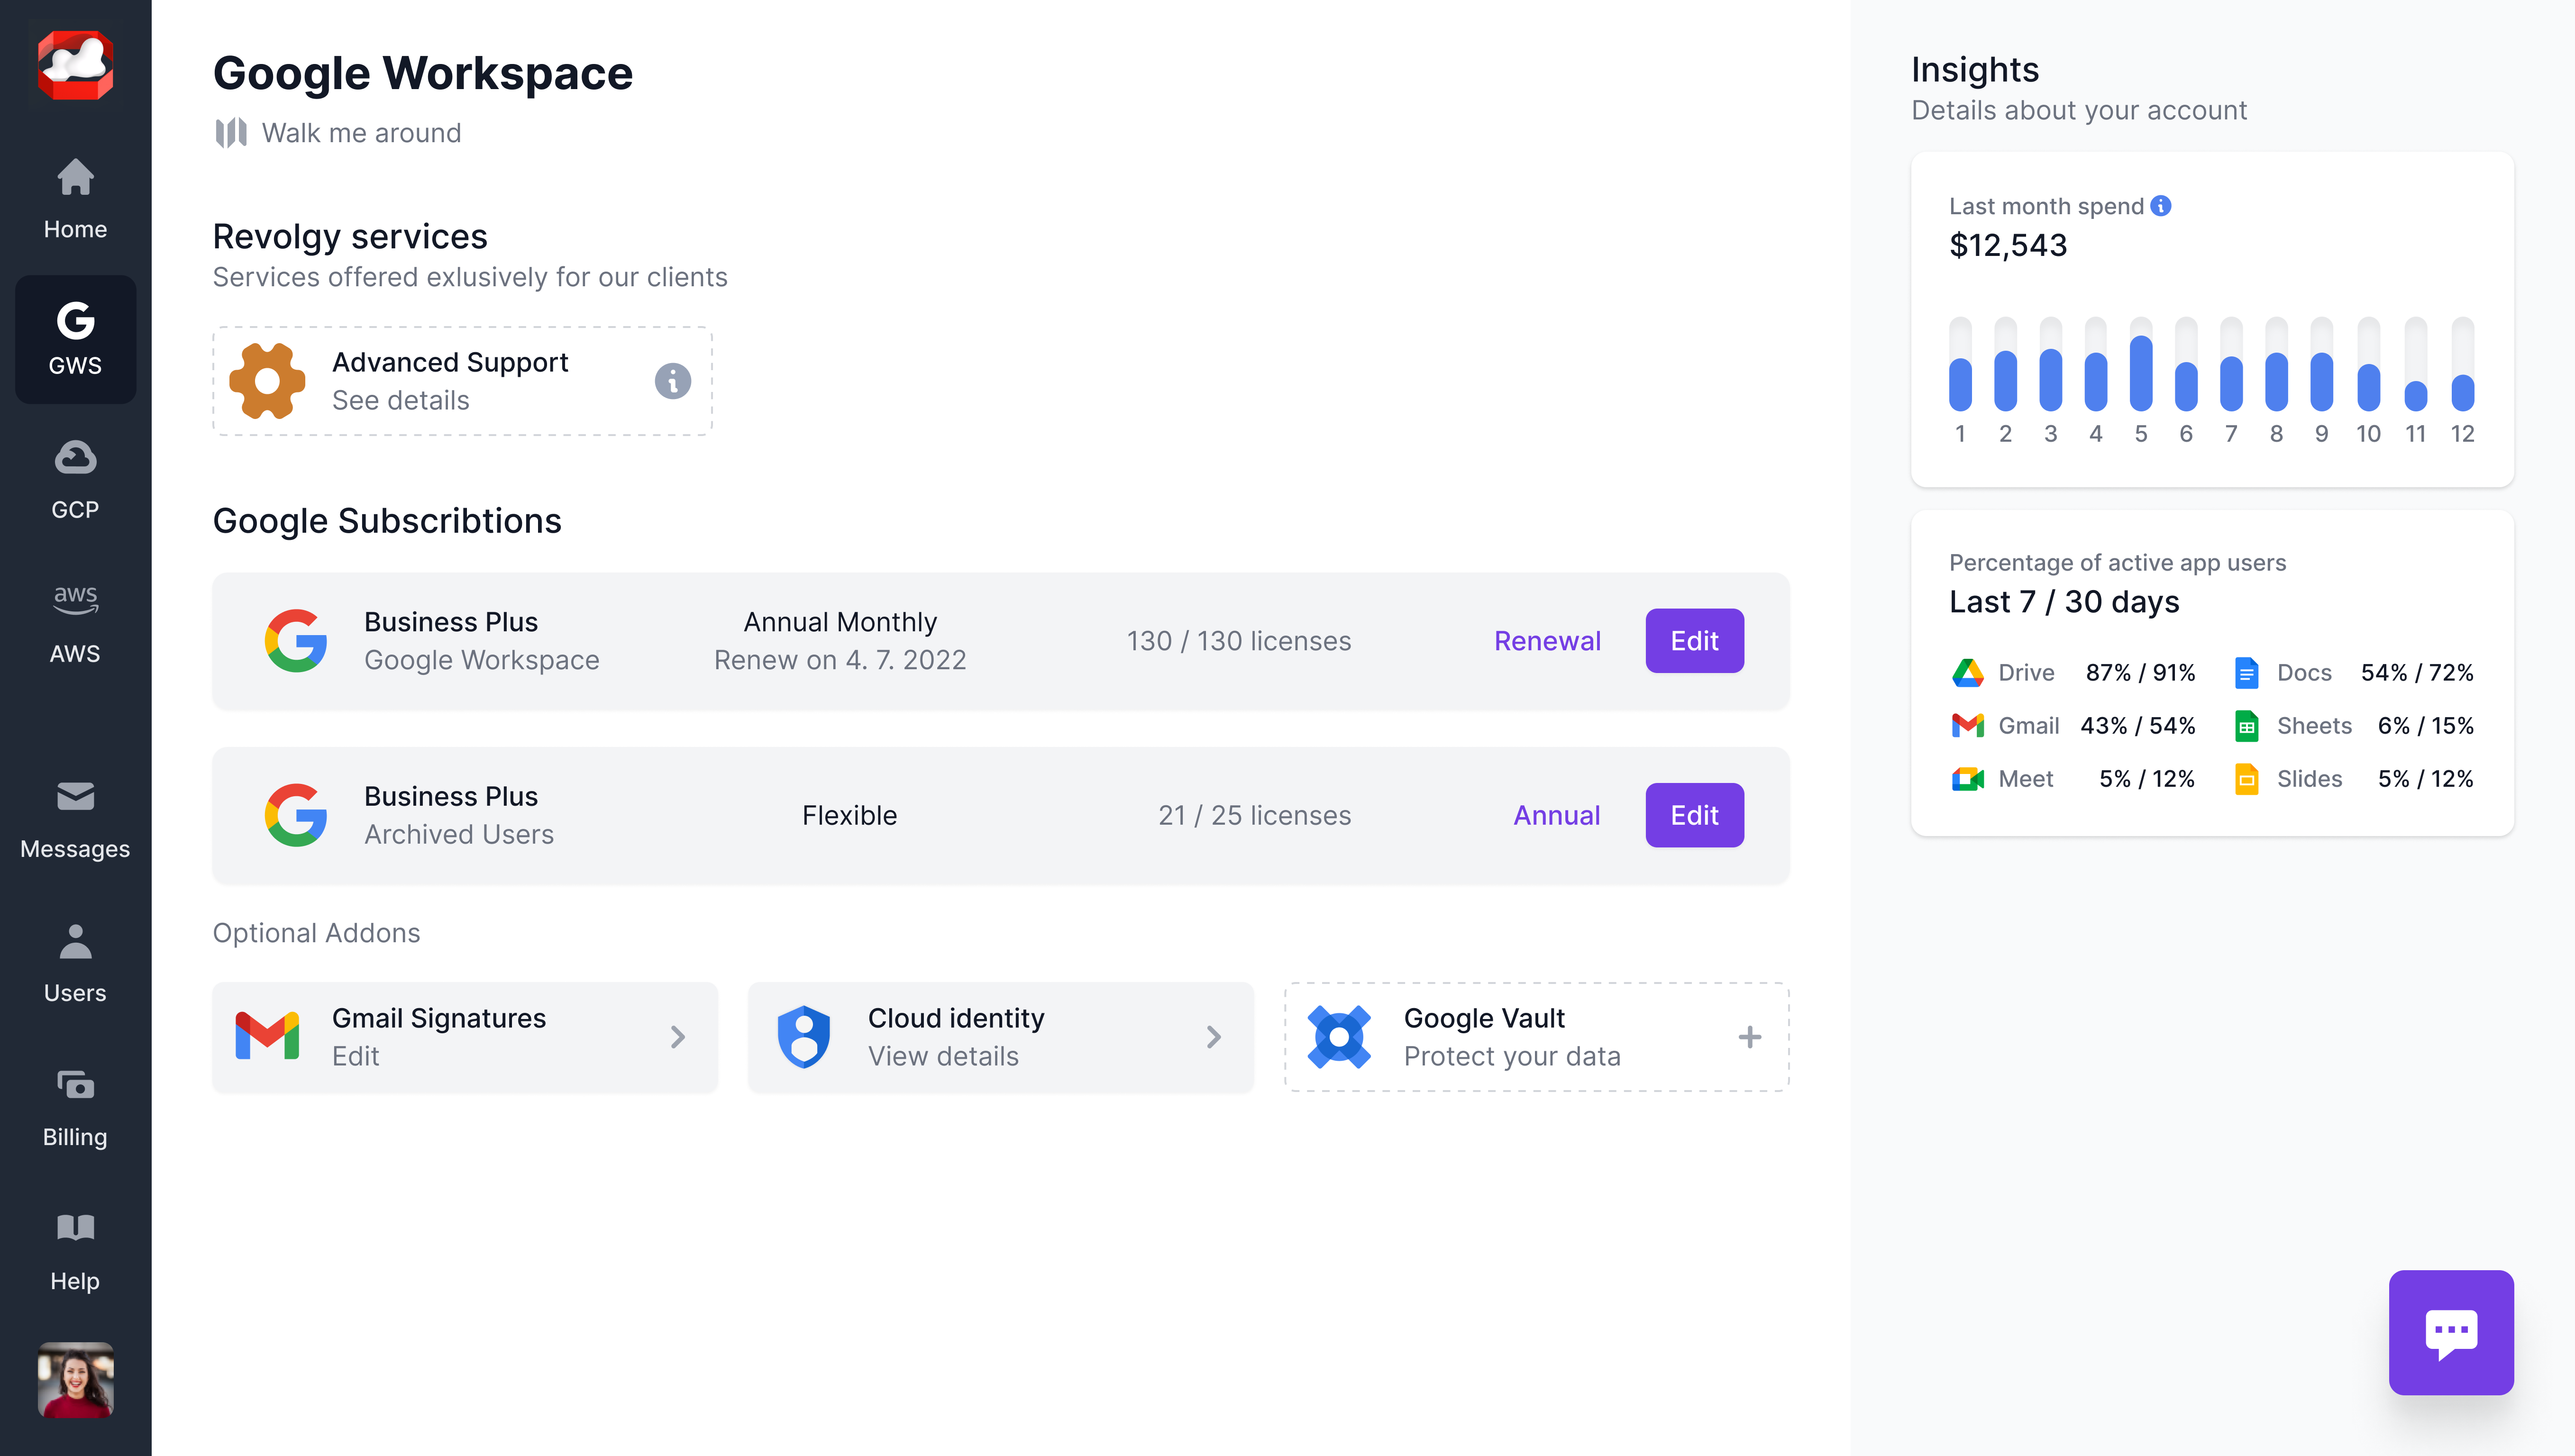This screenshot has height=1456, width=2575.
Task: Click 'Renew on 4. 7. 2022' text
Action: coord(840,660)
